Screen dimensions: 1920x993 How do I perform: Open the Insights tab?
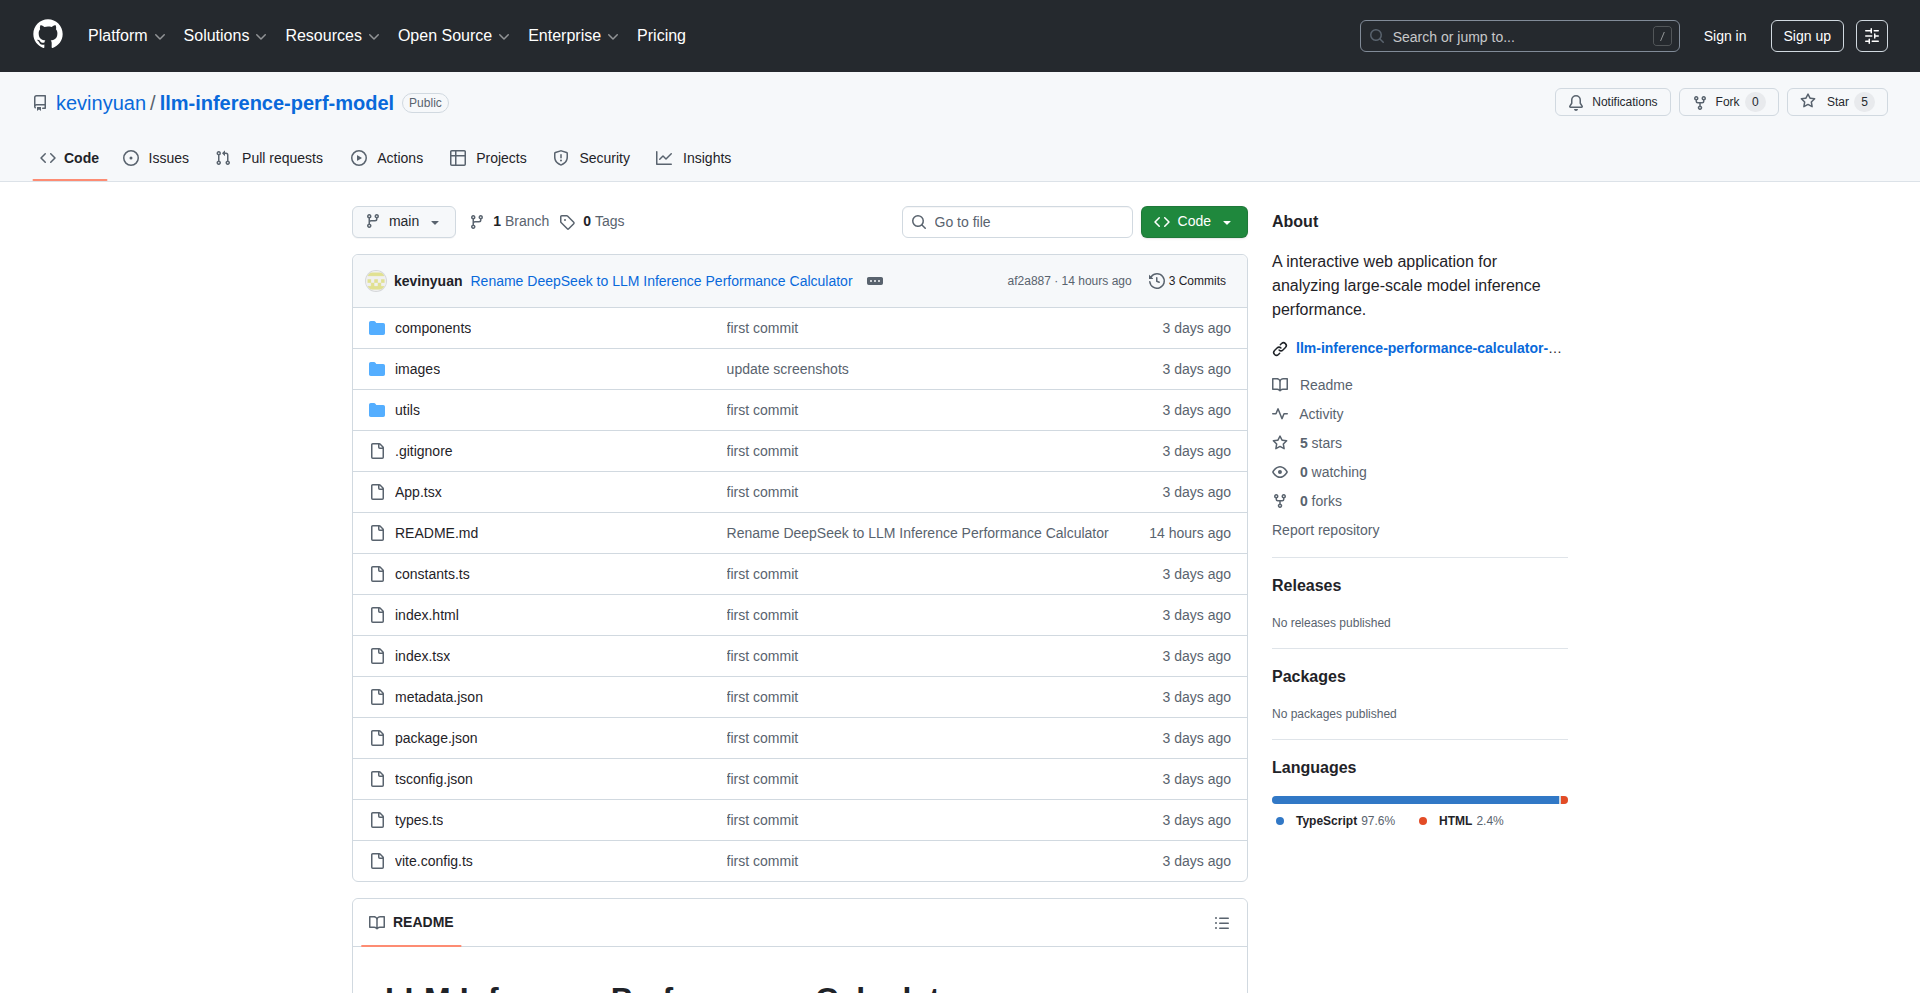[694, 158]
